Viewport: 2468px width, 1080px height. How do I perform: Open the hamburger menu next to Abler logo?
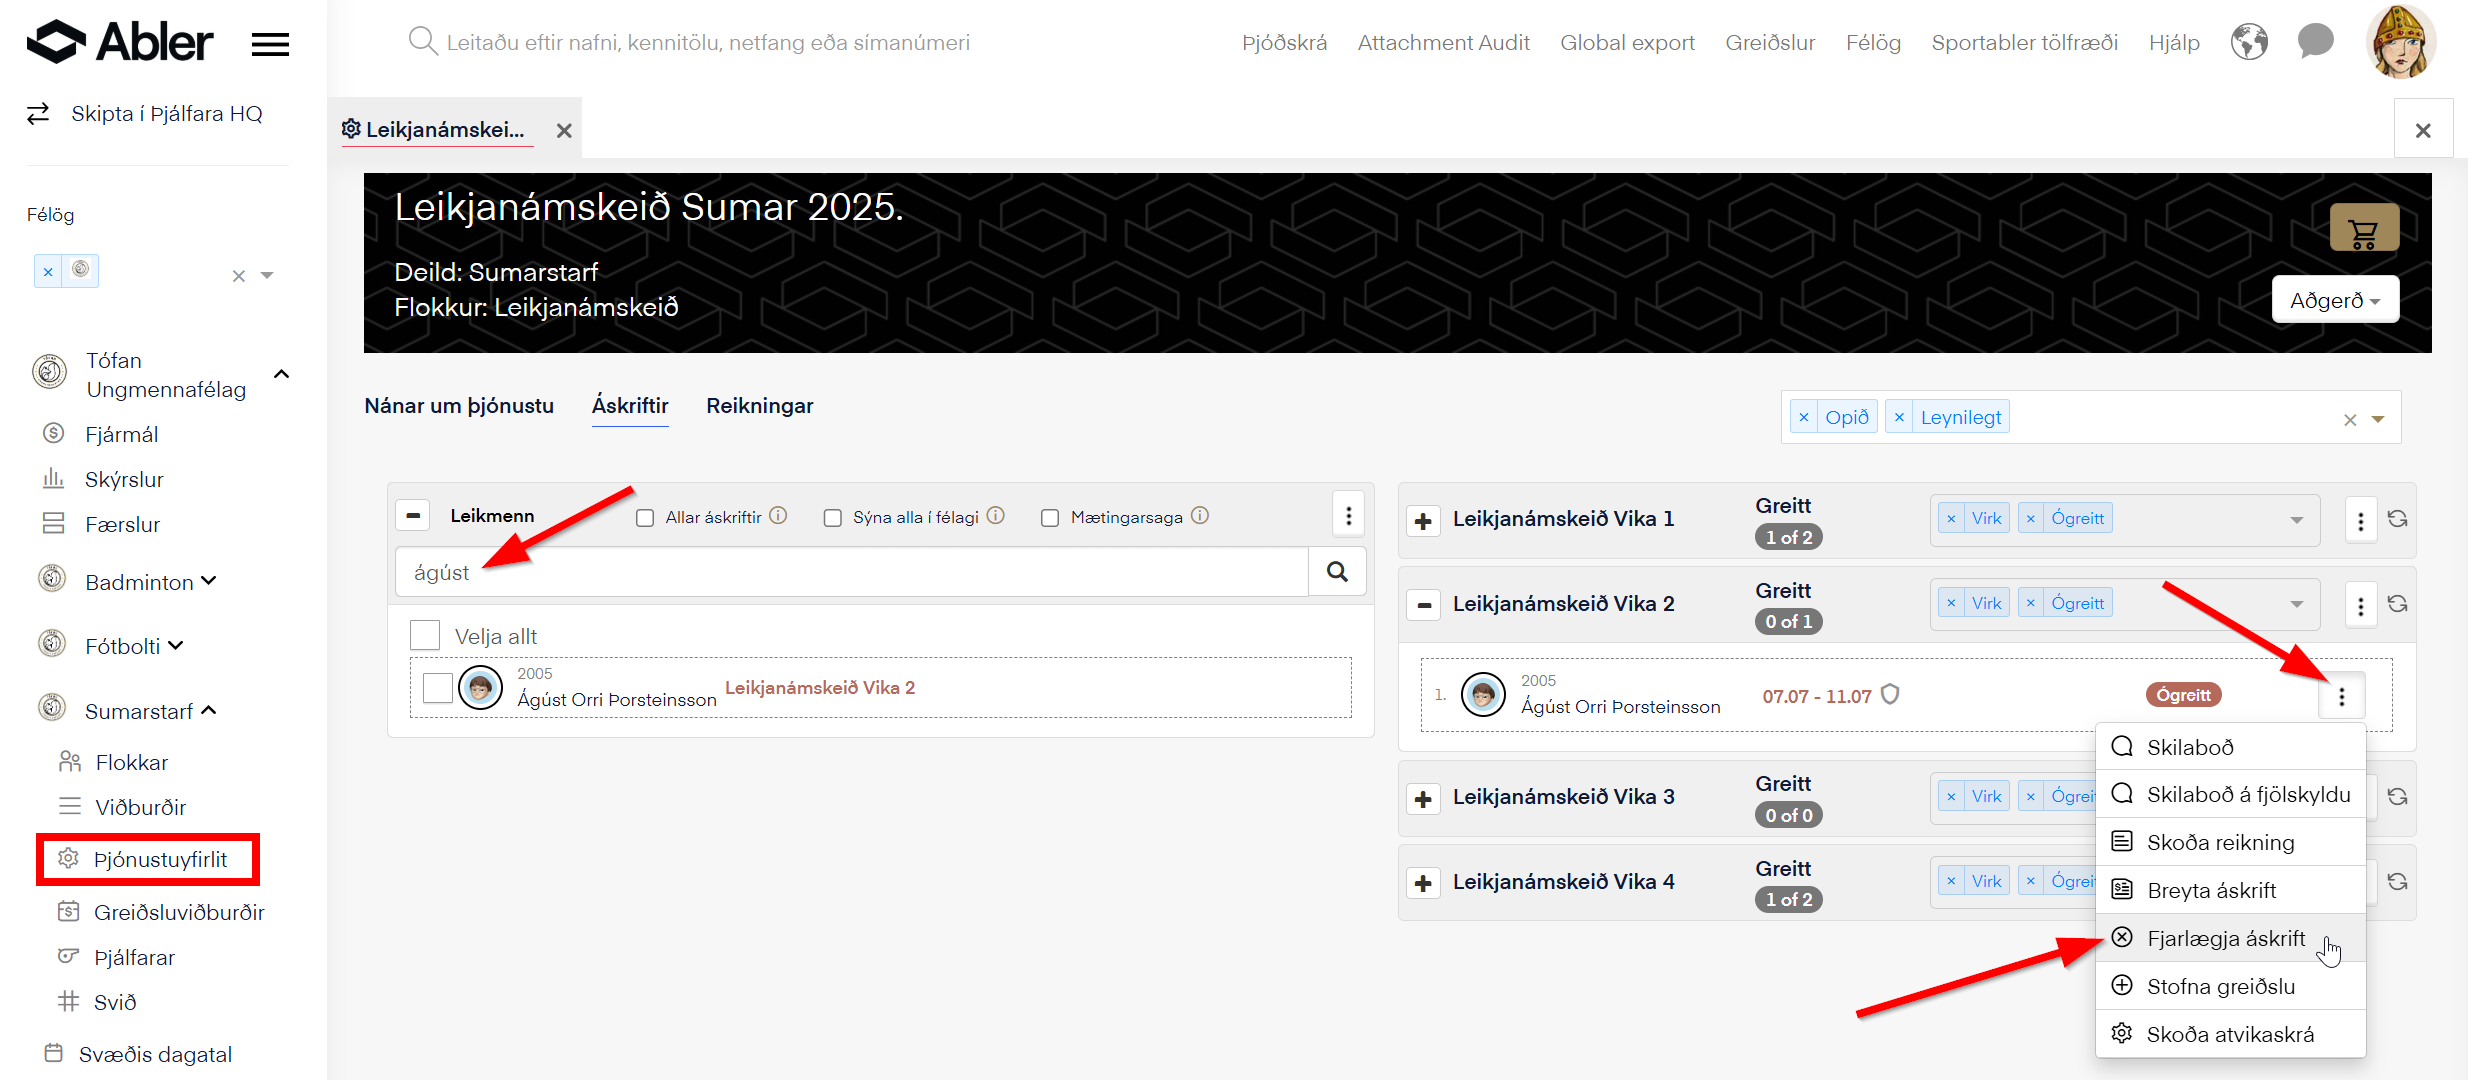270,44
